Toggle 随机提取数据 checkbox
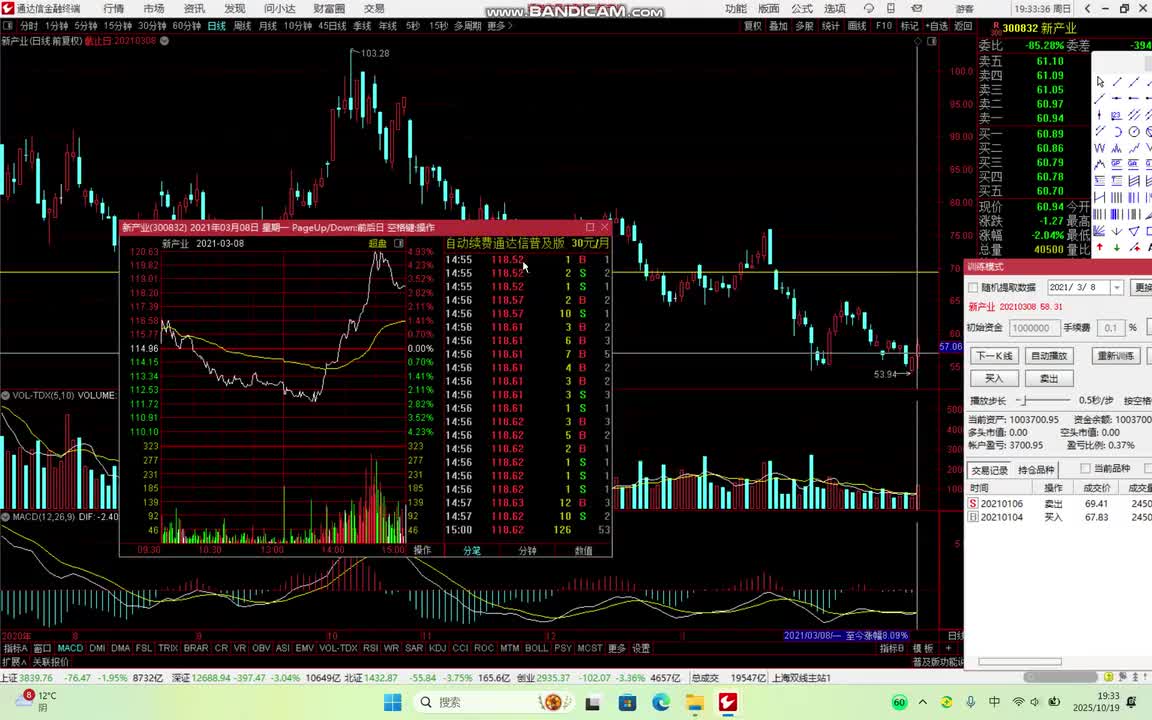Viewport: 1152px width, 720px height. [x=973, y=287]
